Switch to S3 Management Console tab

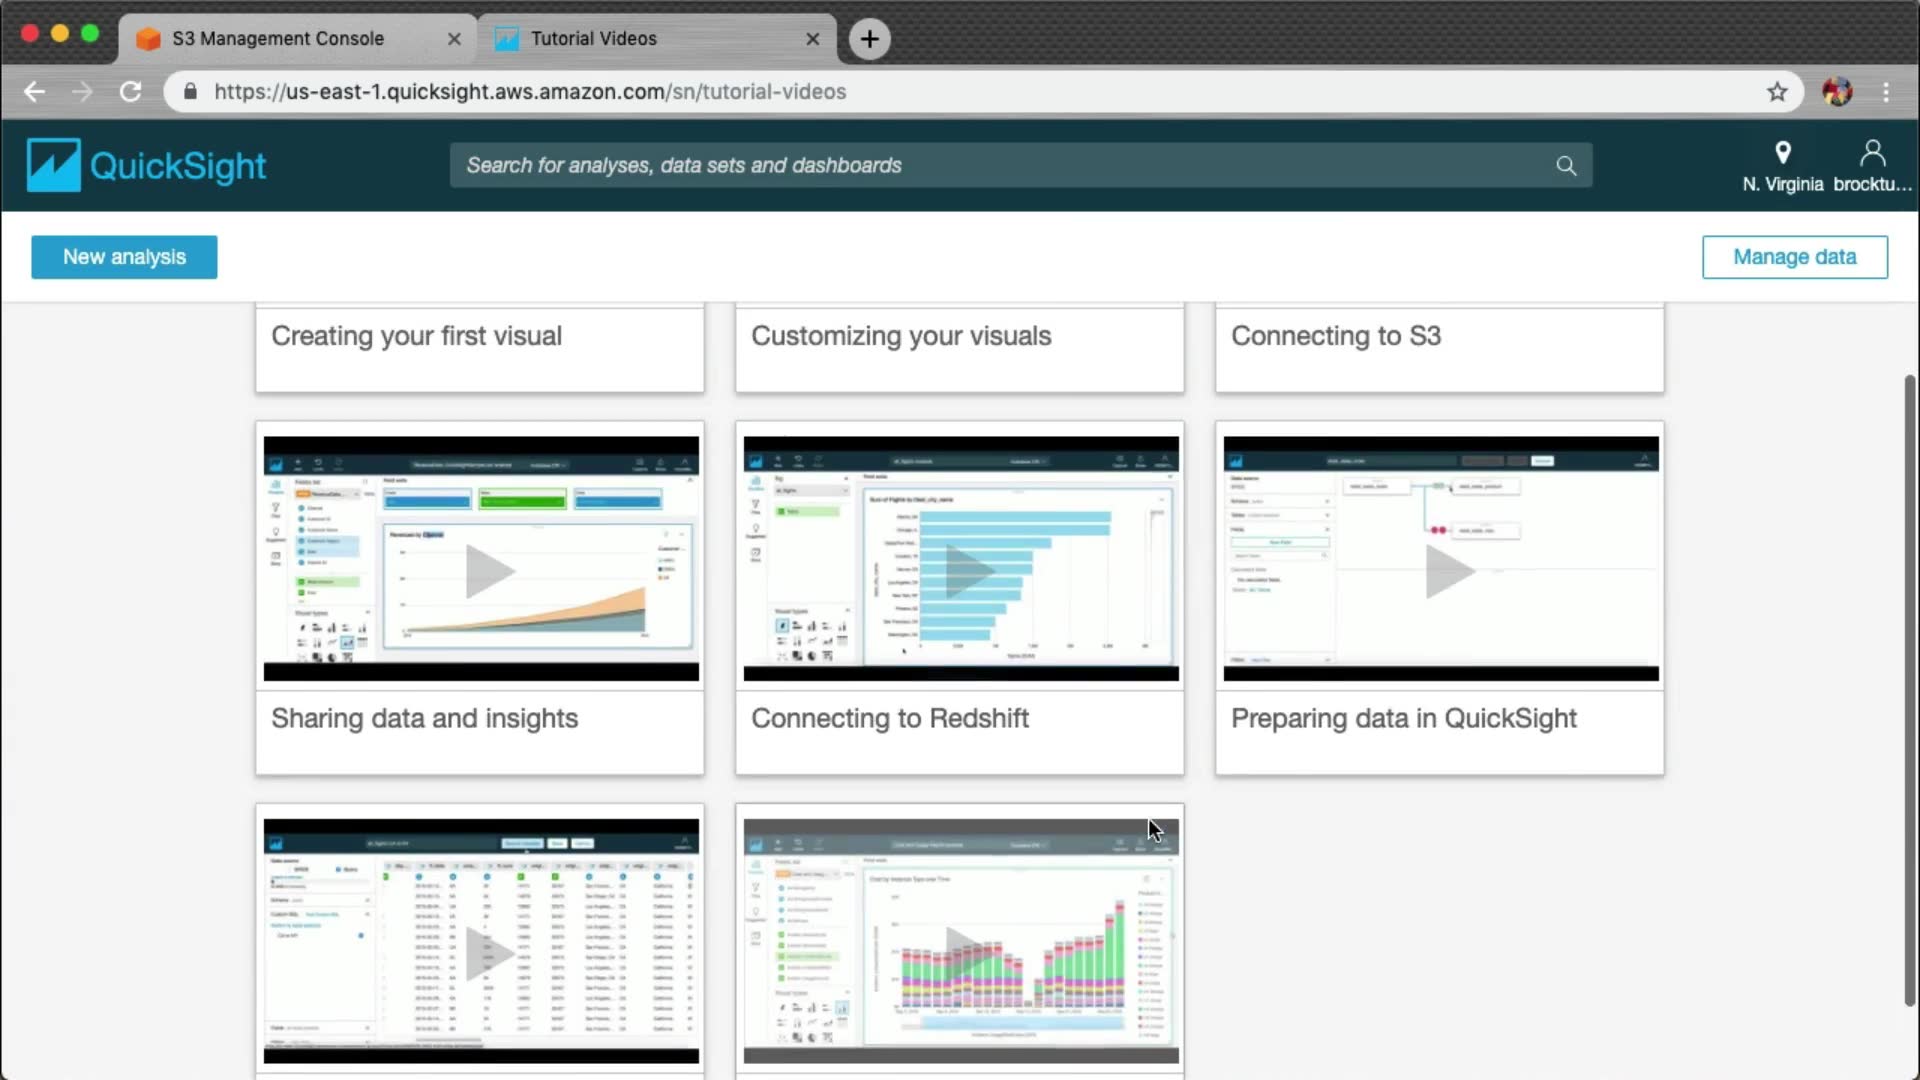pyautogui.click(x=278, y=39)
